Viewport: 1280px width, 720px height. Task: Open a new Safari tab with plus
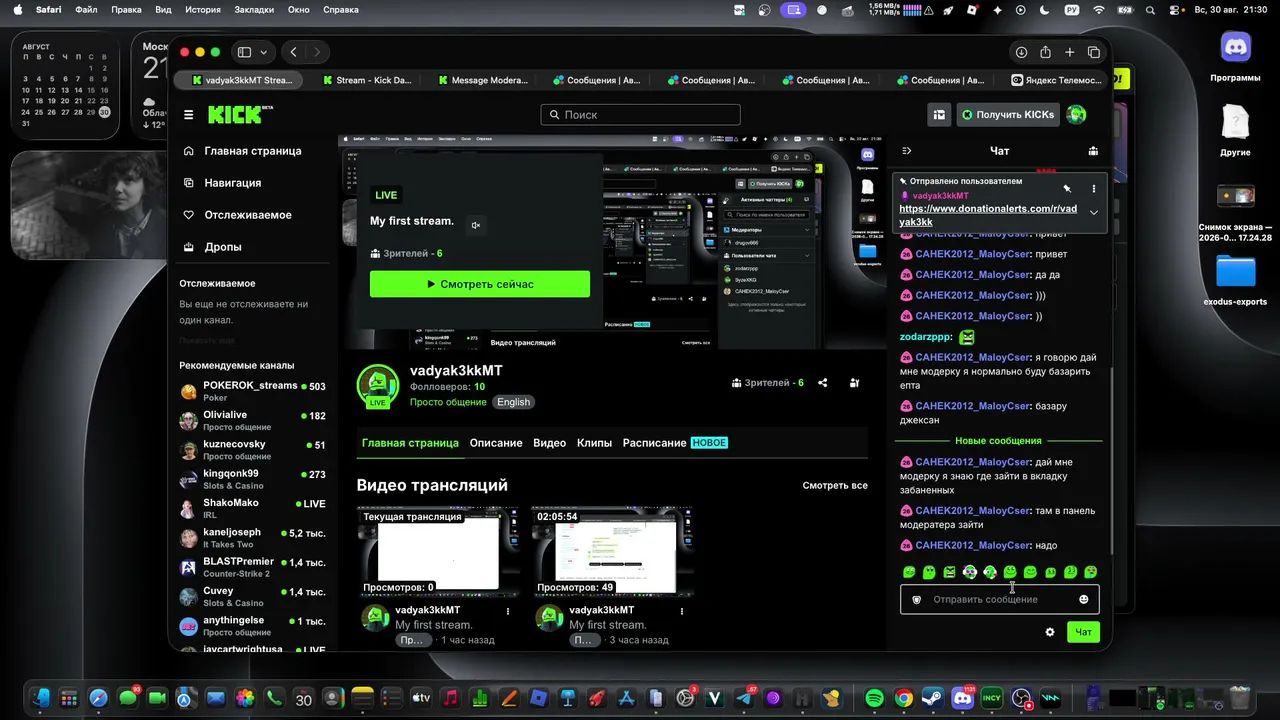(x=1069, y=52)
